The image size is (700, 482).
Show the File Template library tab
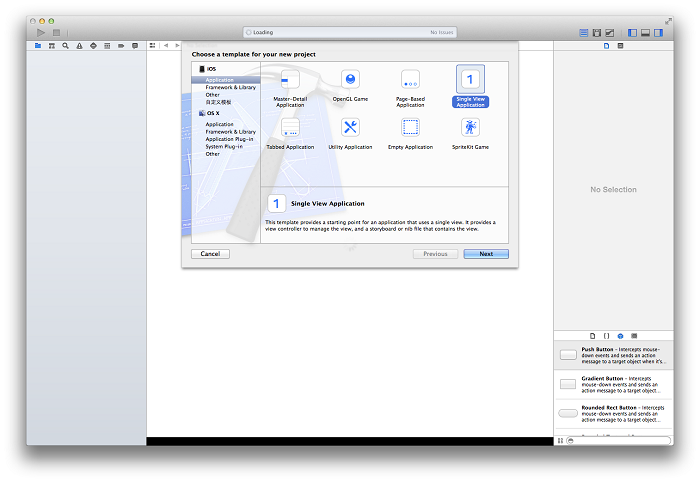(592, 336)
